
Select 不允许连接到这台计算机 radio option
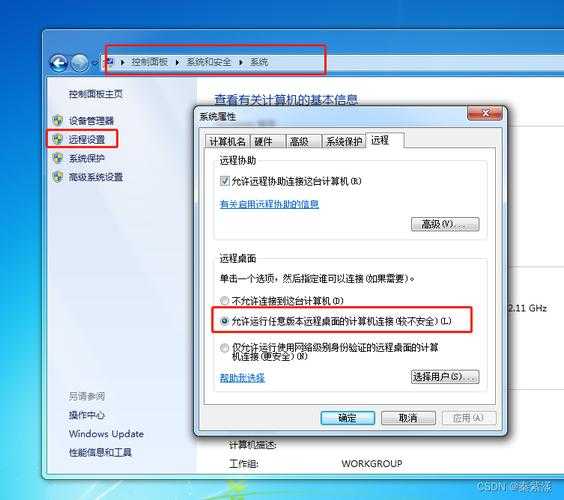click(224, 300)
